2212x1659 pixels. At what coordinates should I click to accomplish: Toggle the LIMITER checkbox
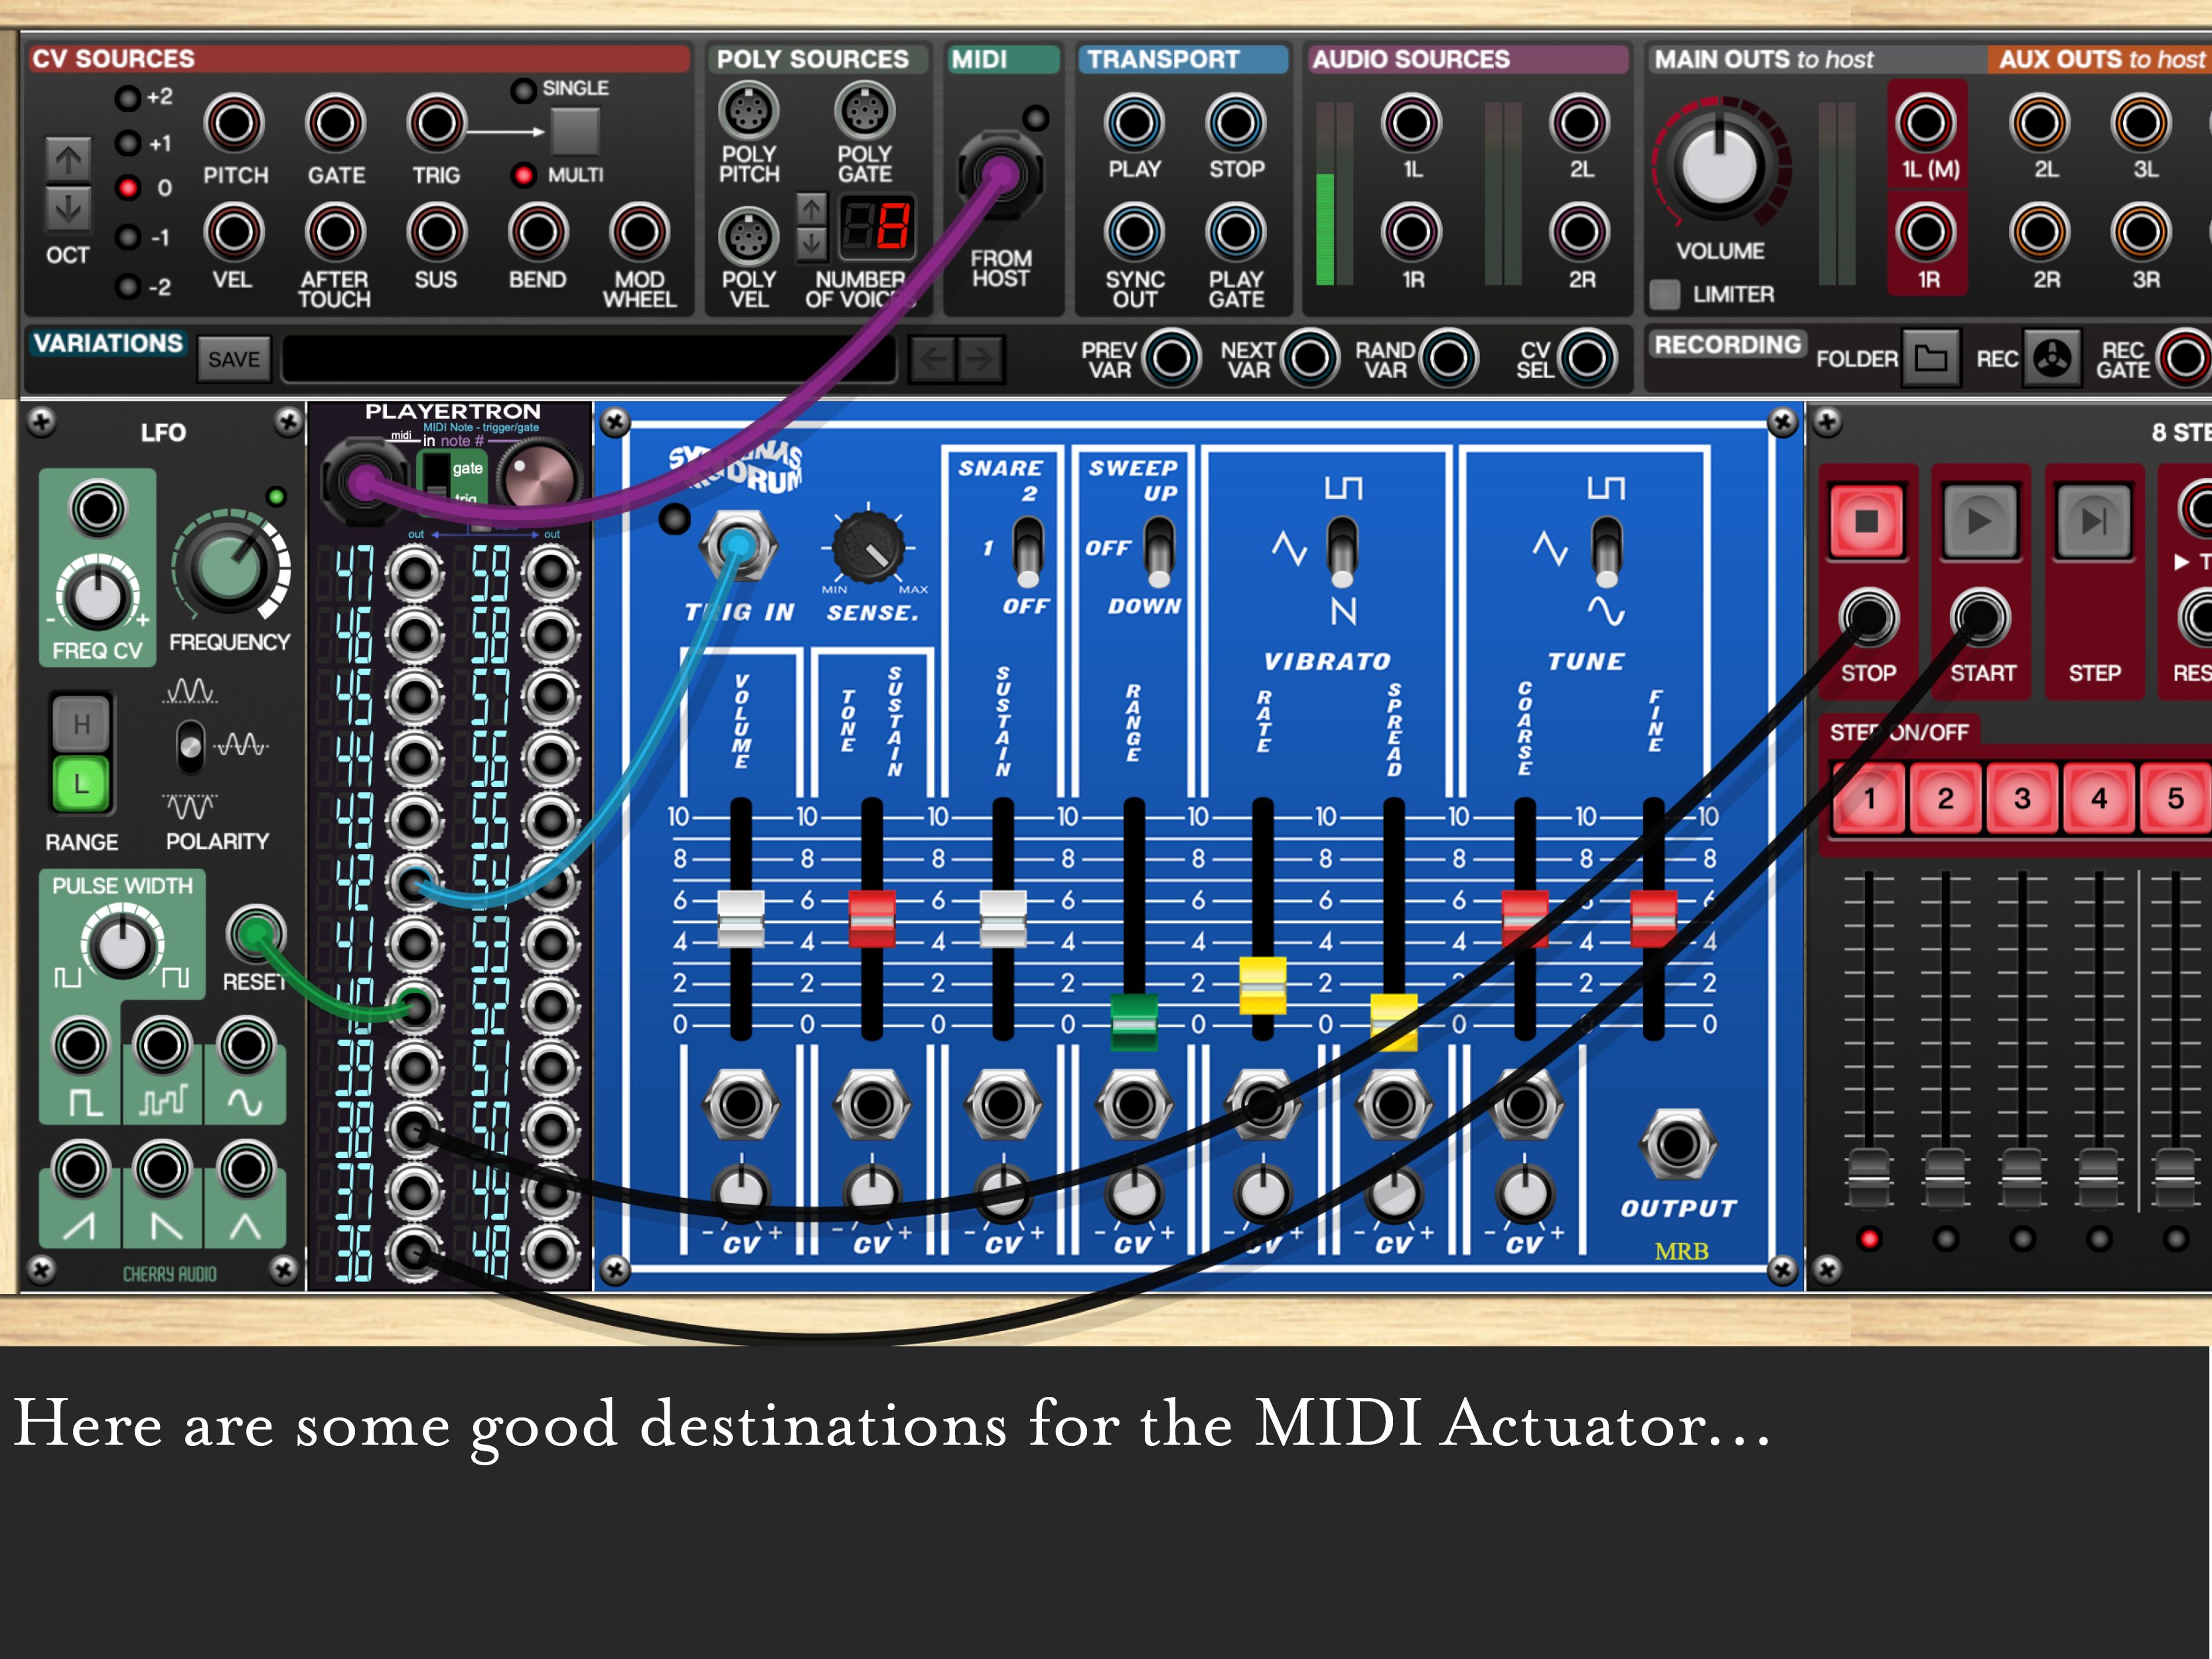pyautogui.click(x=1664, y=294)
